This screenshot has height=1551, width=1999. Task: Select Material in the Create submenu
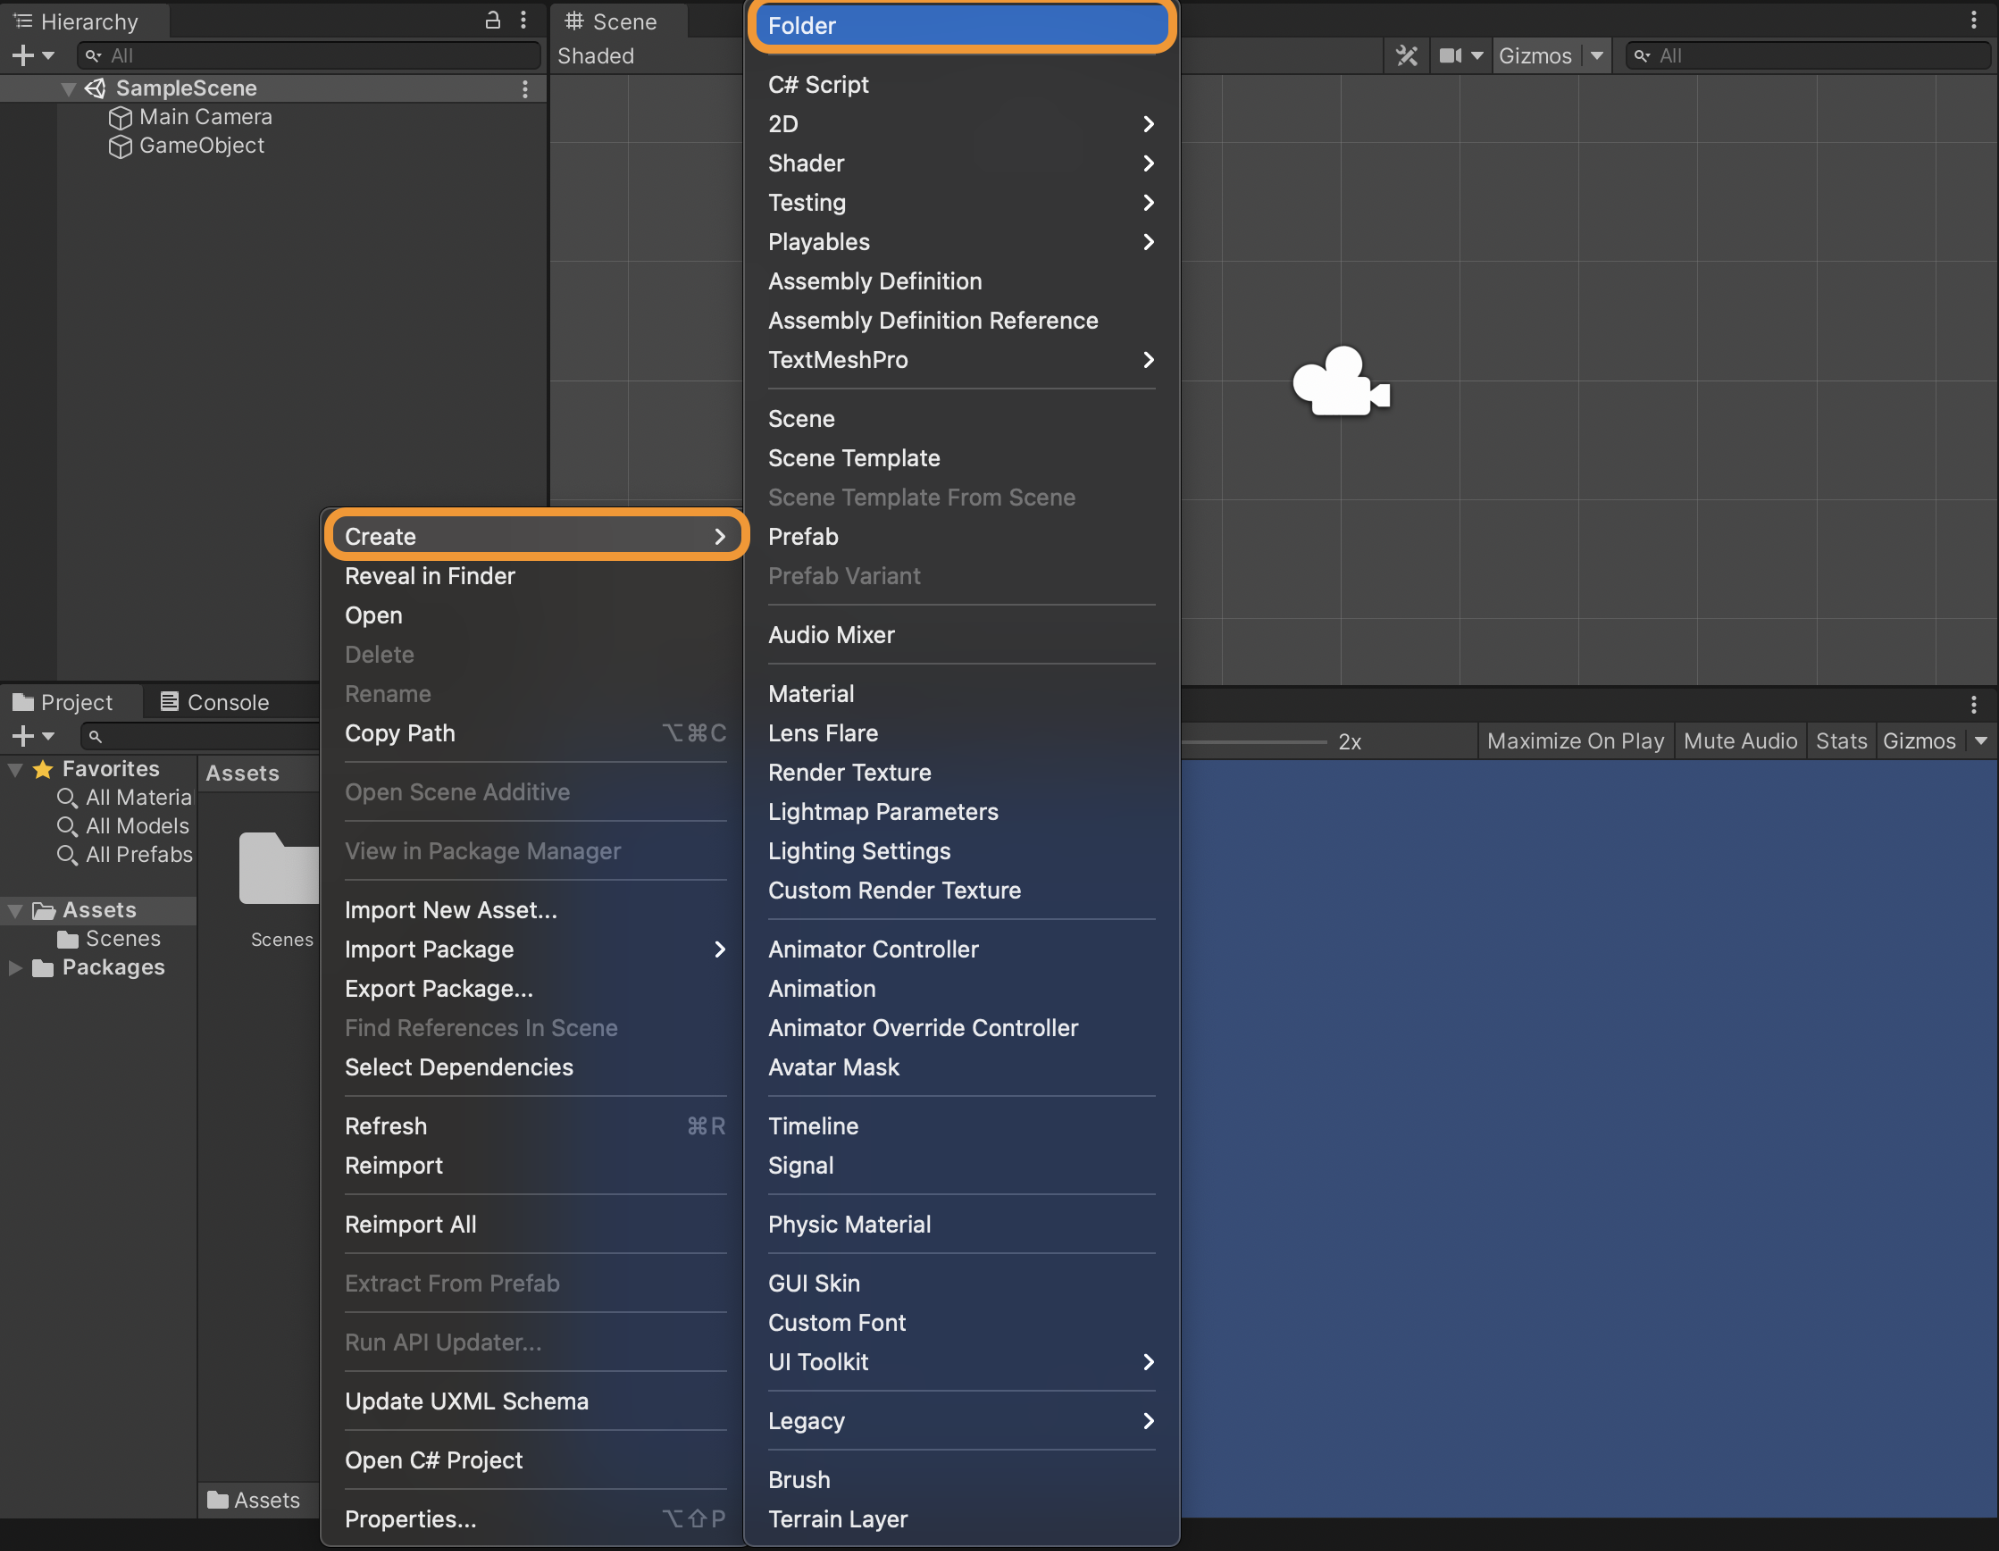(x=811, y=694)
